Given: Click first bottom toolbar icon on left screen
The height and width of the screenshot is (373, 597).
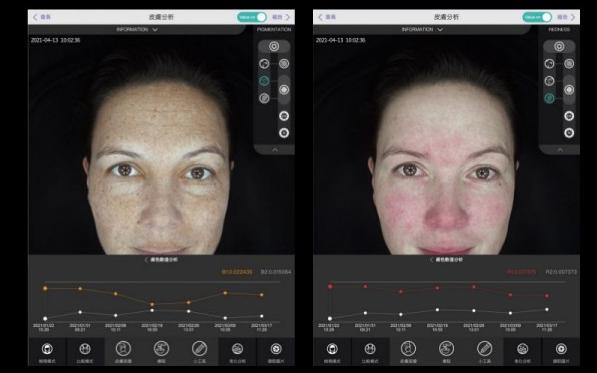Looking at the screenshot, I should click(x=47, y=351).
